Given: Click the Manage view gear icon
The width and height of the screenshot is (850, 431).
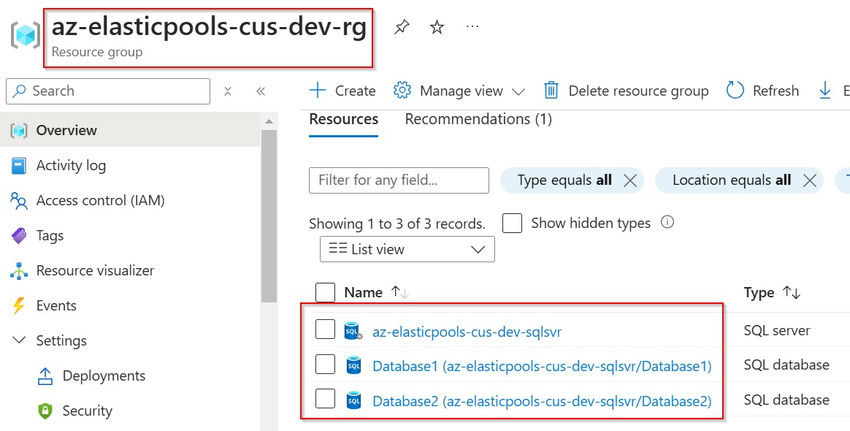Looking at the screenshot, I should click(x=402, y=90).
